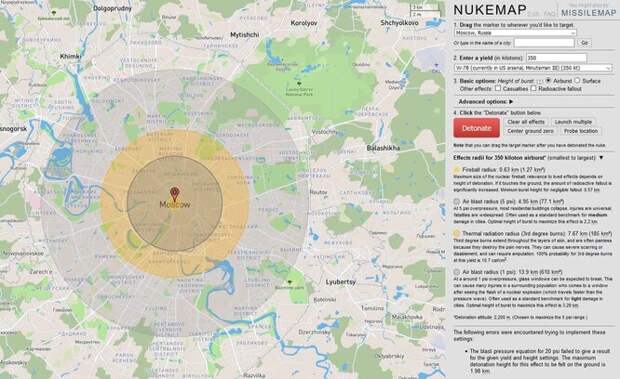Expand the Advanced options section
The width and height of the screenshot is (620, 379).
coord(486,102)
